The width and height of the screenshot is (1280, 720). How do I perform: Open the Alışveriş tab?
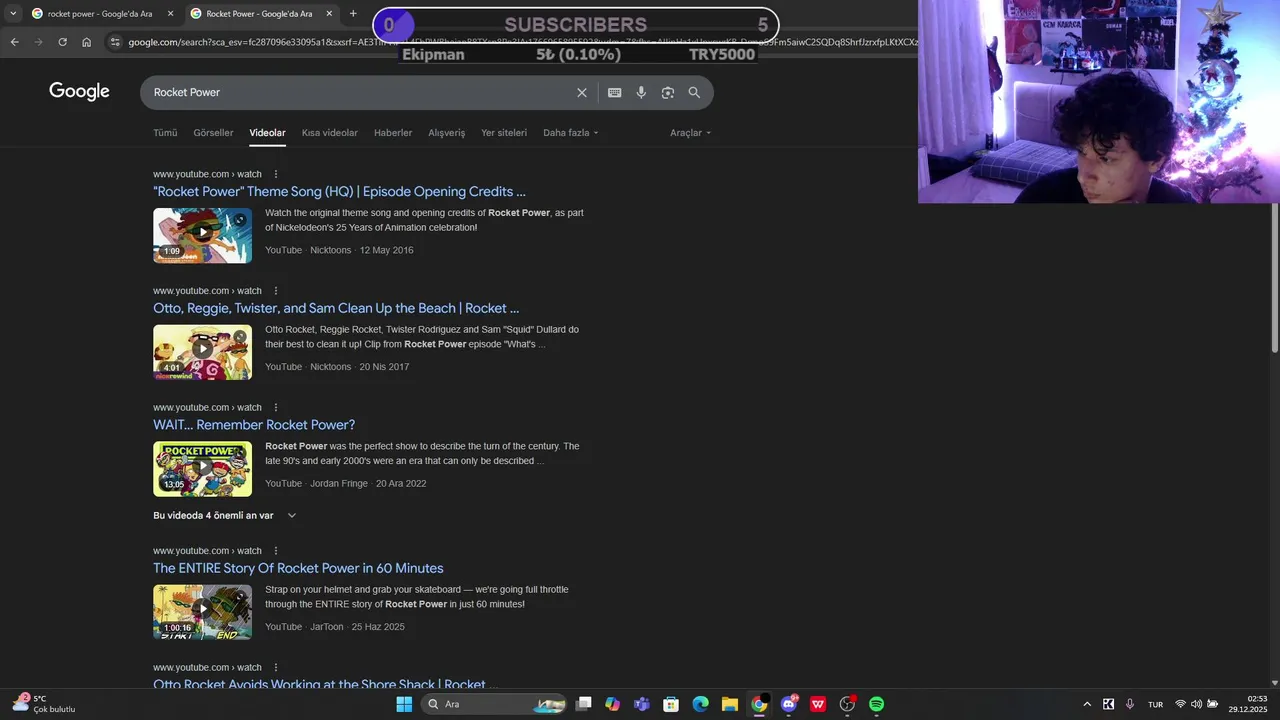click(x=447, y=133)
